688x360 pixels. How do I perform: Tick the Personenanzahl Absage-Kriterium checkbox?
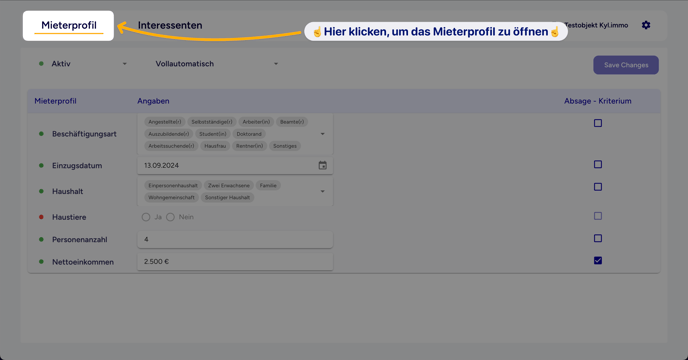point(598,238)
